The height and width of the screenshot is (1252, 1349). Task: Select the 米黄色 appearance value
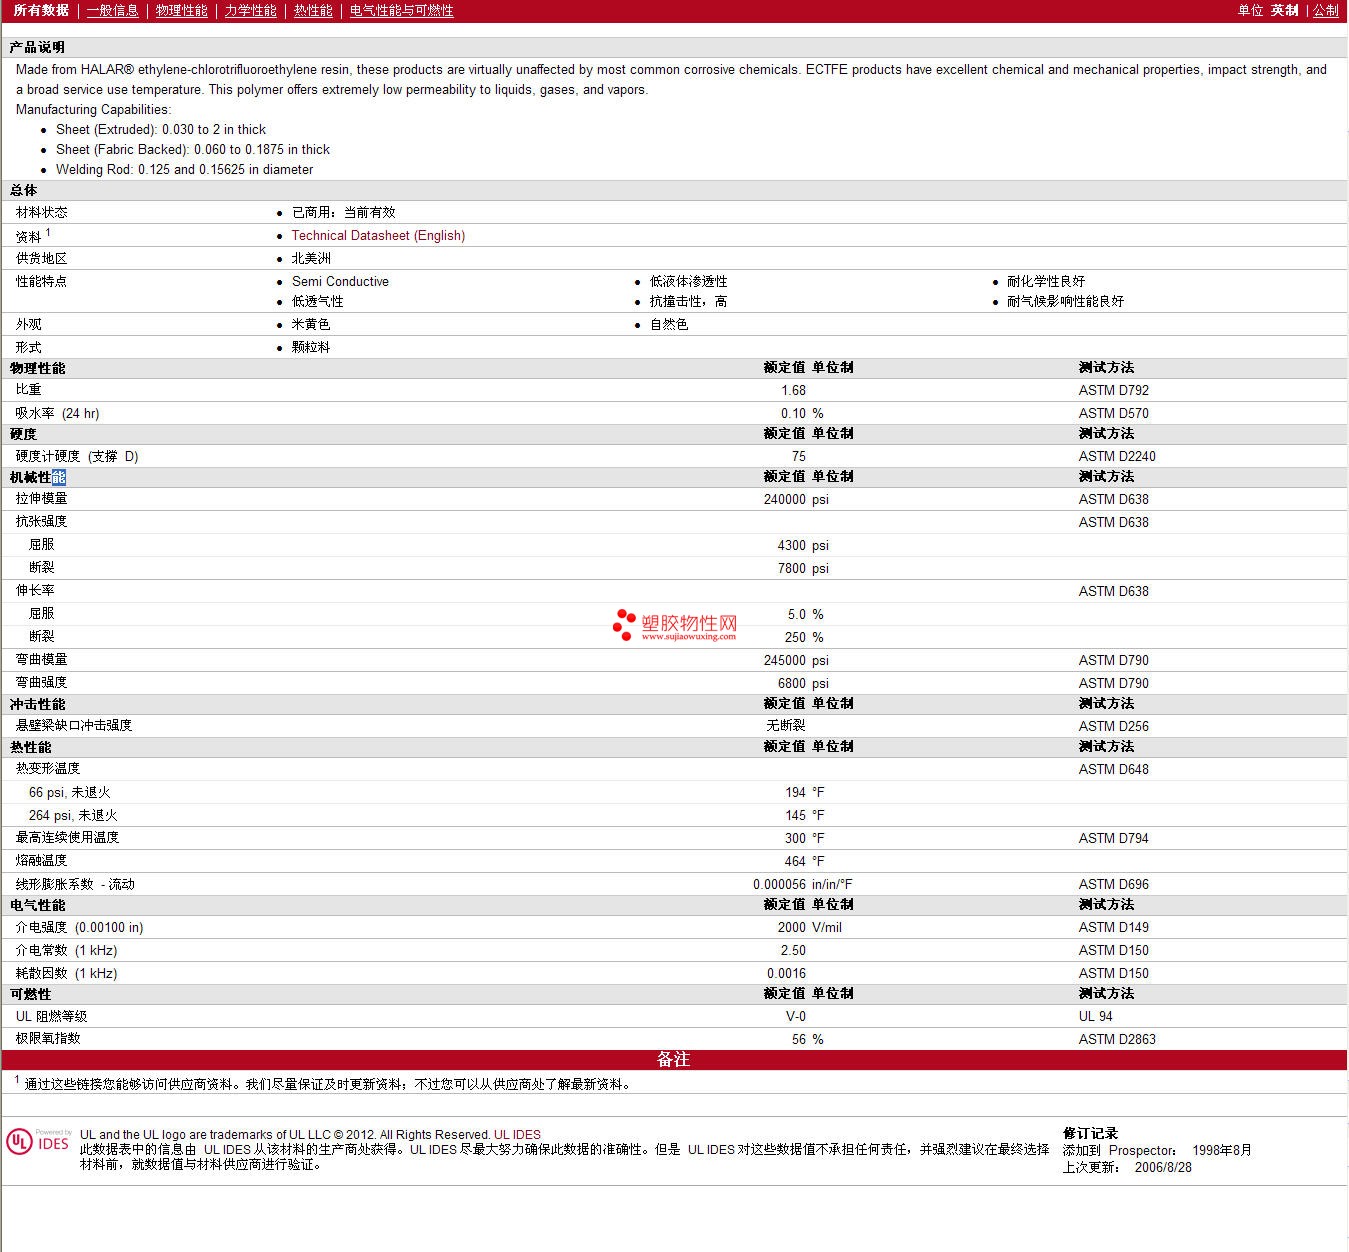click(x=311, y=324)
